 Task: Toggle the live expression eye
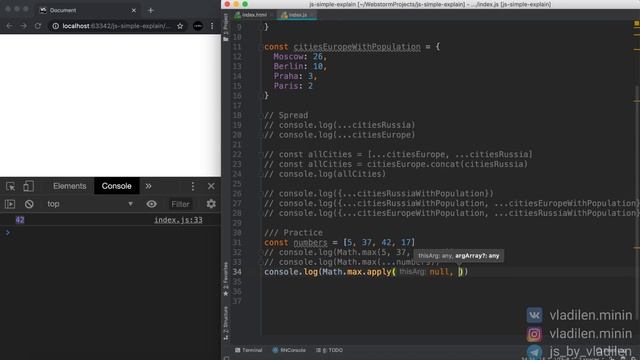point(151,204)
